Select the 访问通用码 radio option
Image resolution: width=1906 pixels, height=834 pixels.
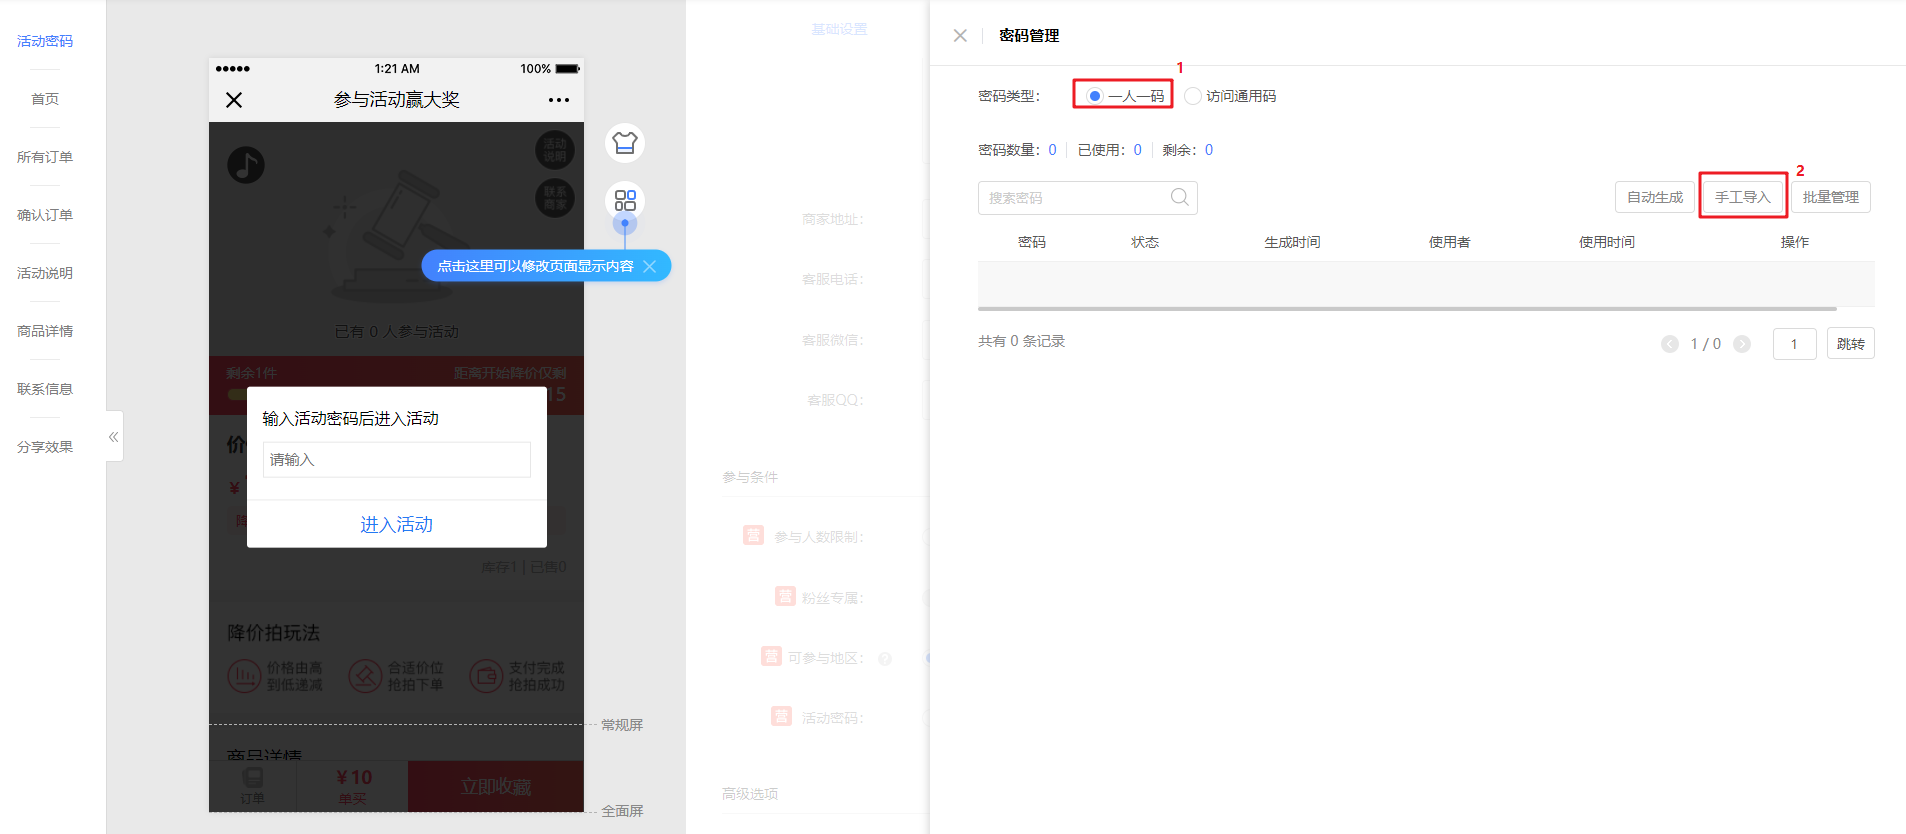point(1231,96)
